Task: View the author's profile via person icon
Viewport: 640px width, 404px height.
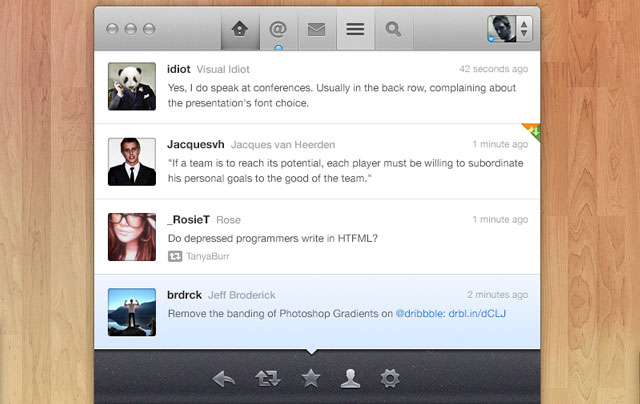Action: coord(350,378)
